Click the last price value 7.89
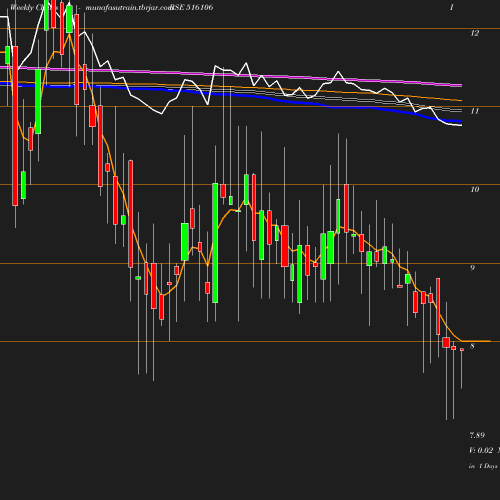500x500 pixels. [477, 435]
